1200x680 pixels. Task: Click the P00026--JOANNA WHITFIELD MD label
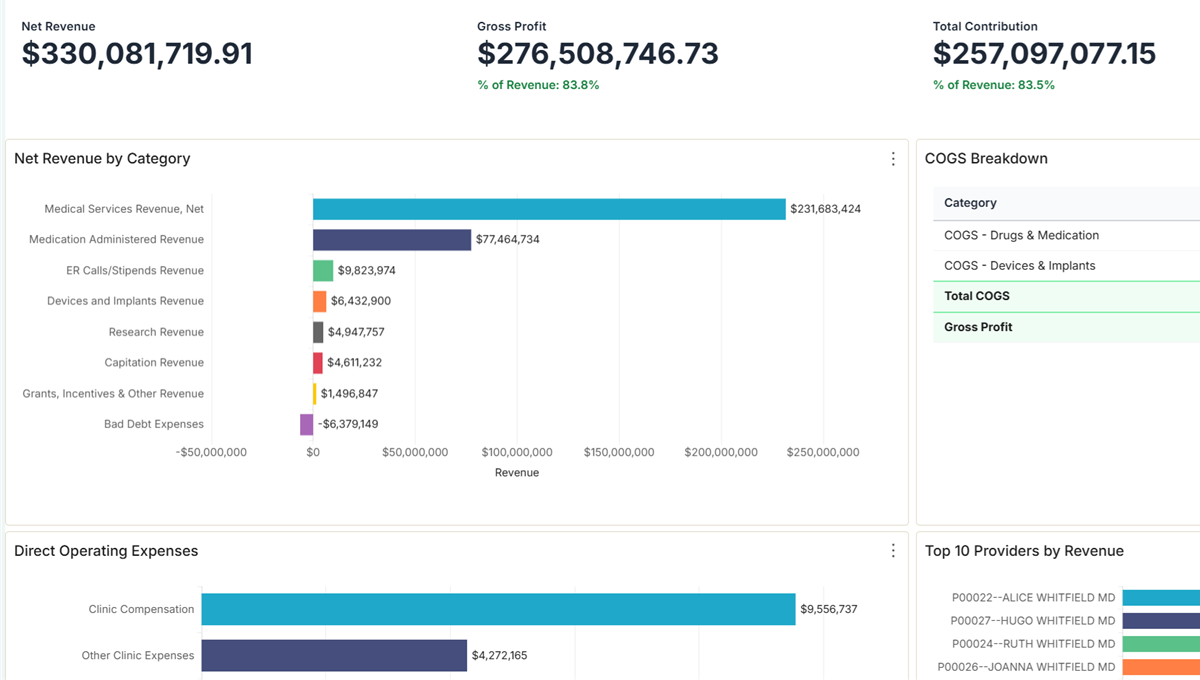tap(1026, 667)
